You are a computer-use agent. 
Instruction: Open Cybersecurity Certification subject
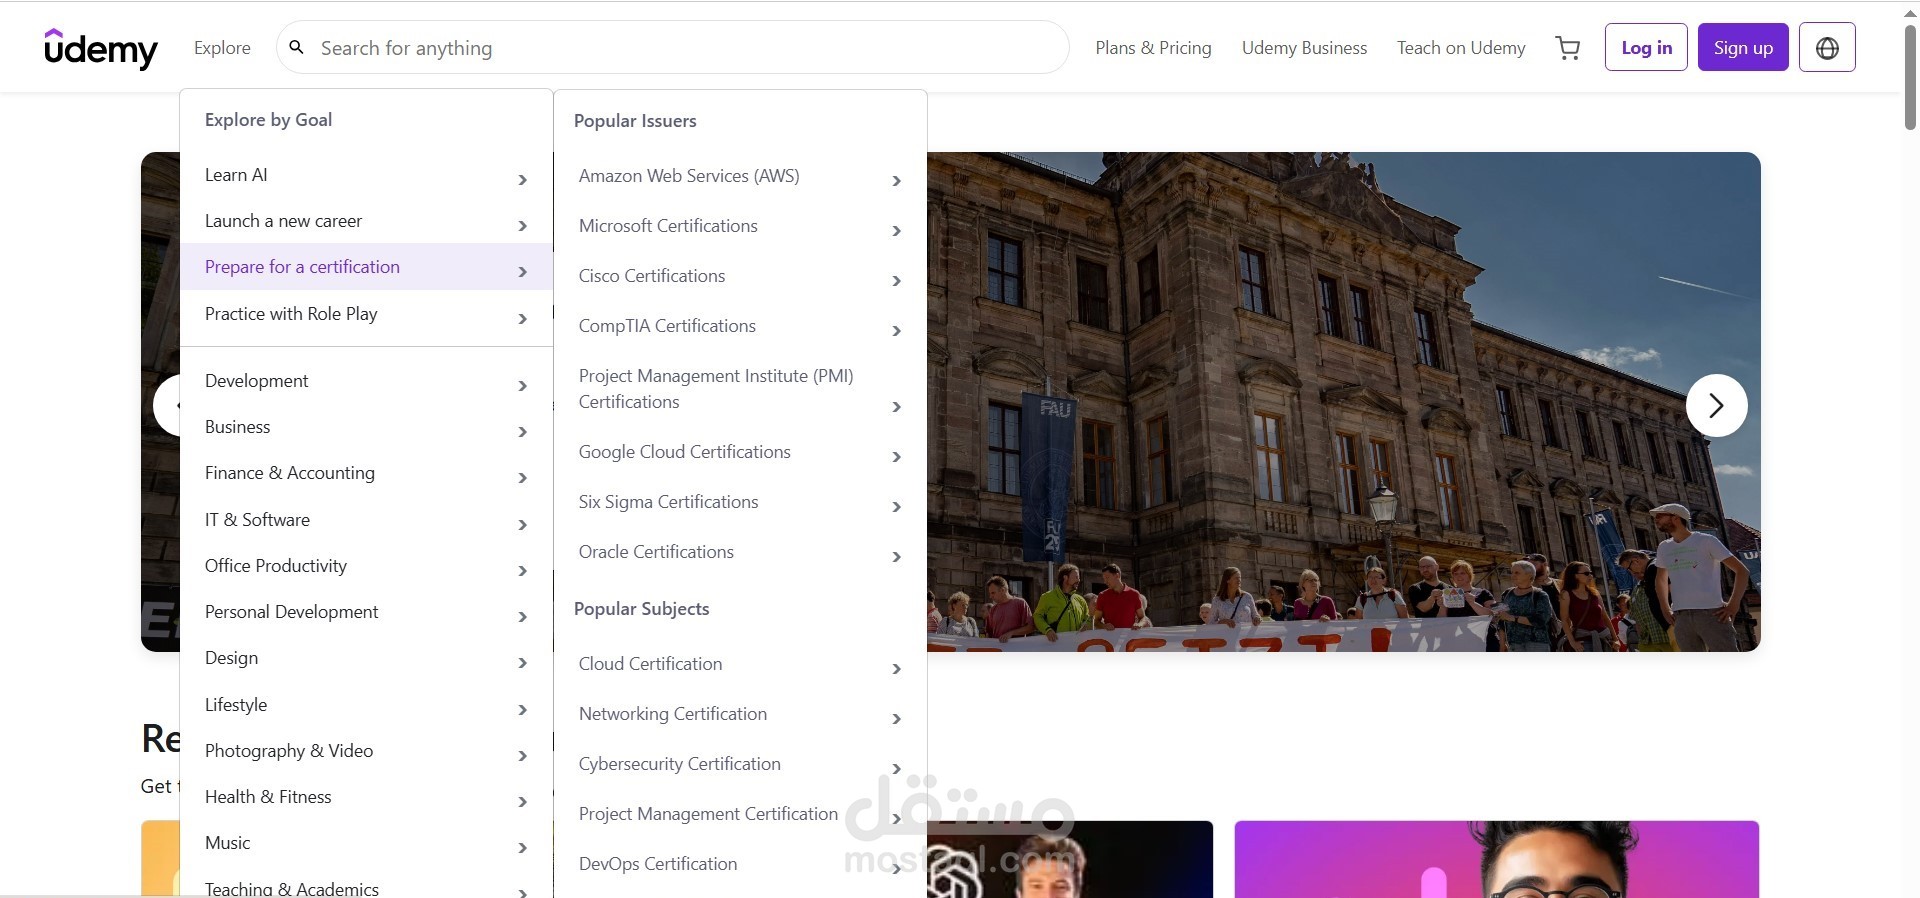pos(740,764)
